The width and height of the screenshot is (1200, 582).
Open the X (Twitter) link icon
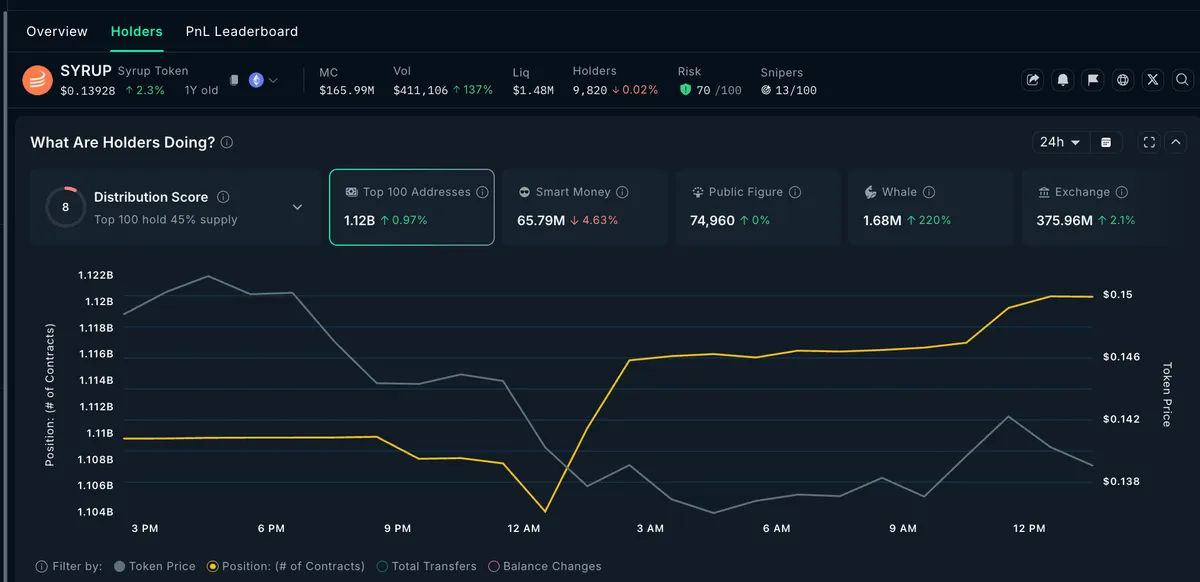tap(1153, 80)
